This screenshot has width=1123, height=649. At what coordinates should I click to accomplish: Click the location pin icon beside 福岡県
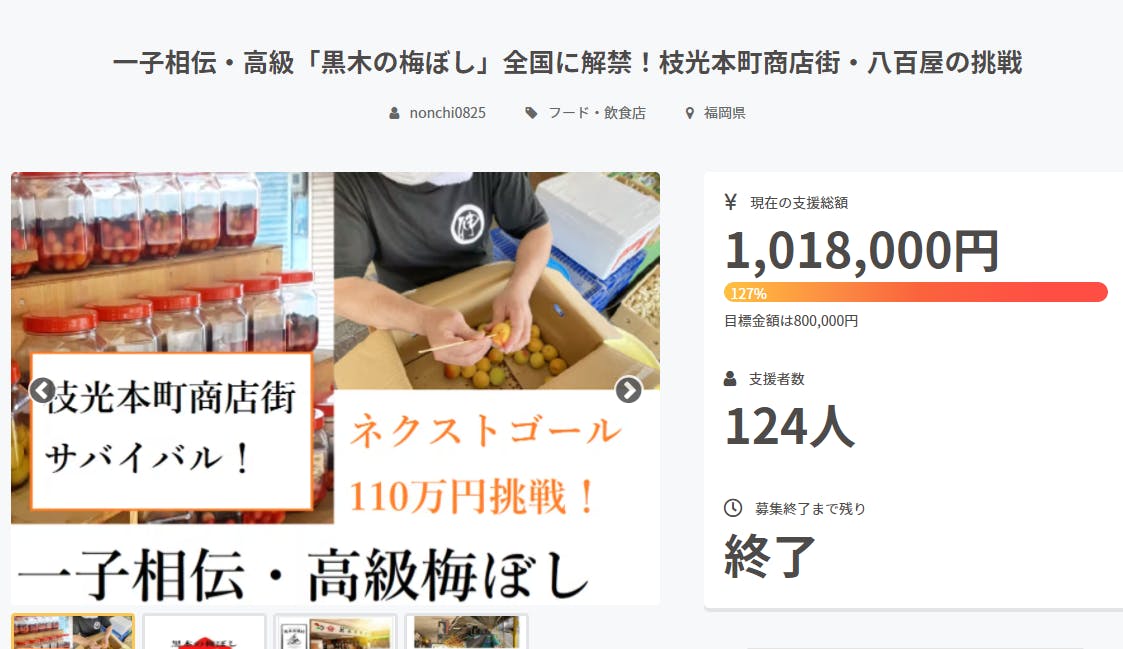click(x=690, y=113)
